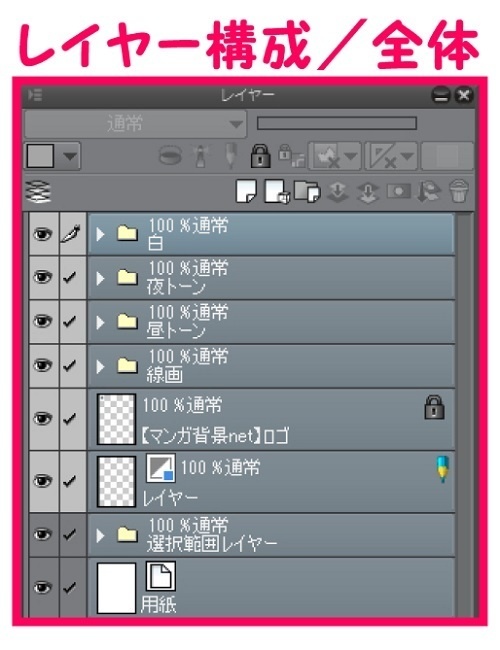Toggle the checkmark beside 昼トーン

click(x=71, y=321)
